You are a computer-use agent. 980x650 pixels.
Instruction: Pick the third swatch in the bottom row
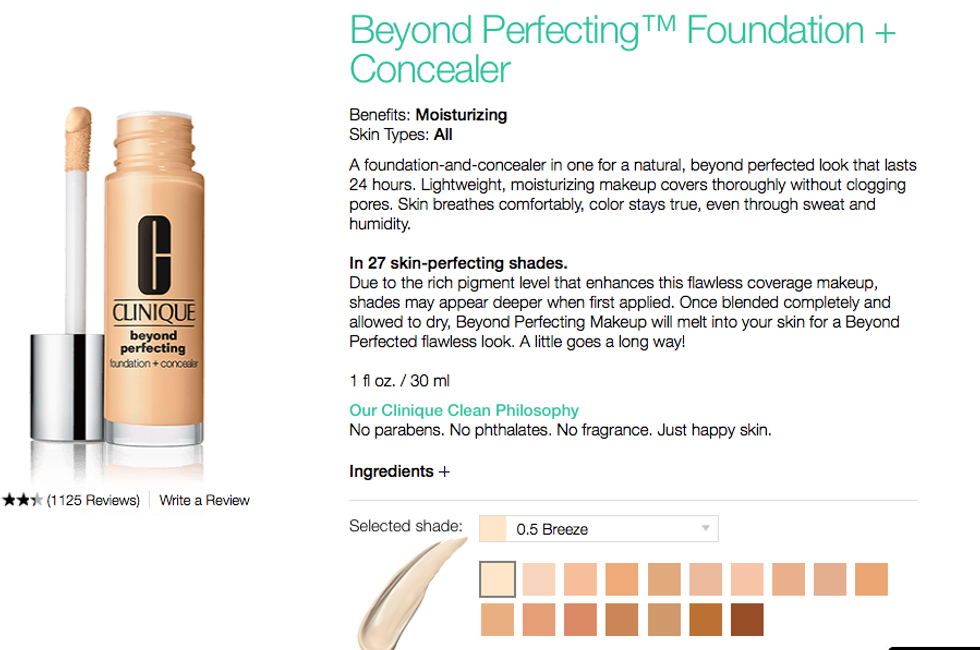click(580, 620)
